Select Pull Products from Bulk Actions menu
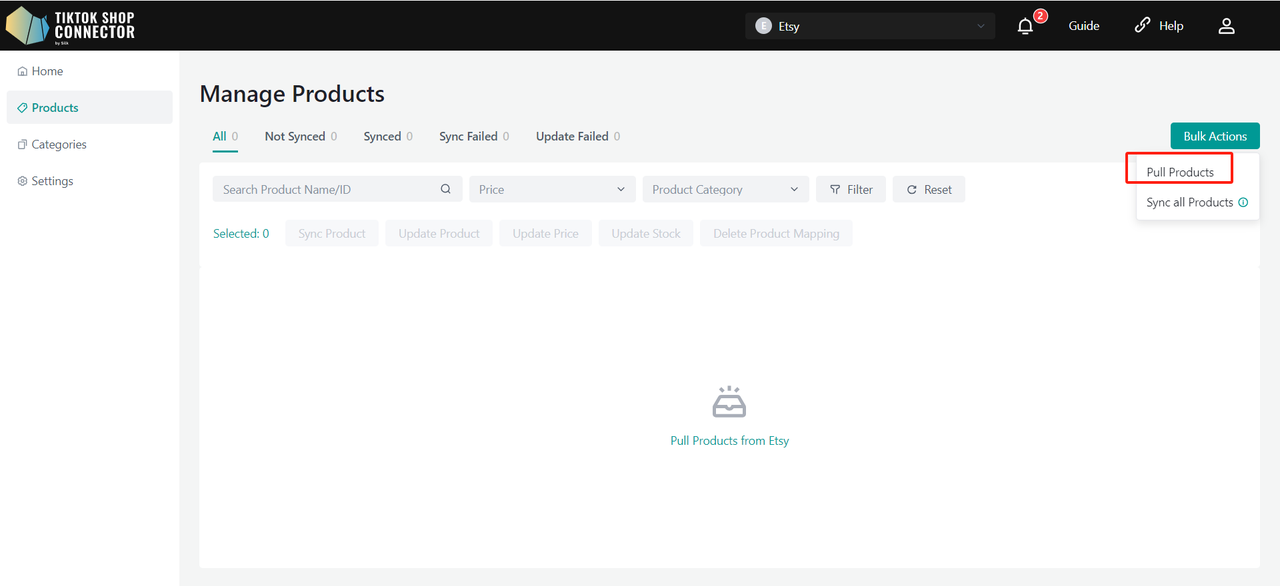The width and height of the screenshot is (1280, 586). tap(1180, 172)
